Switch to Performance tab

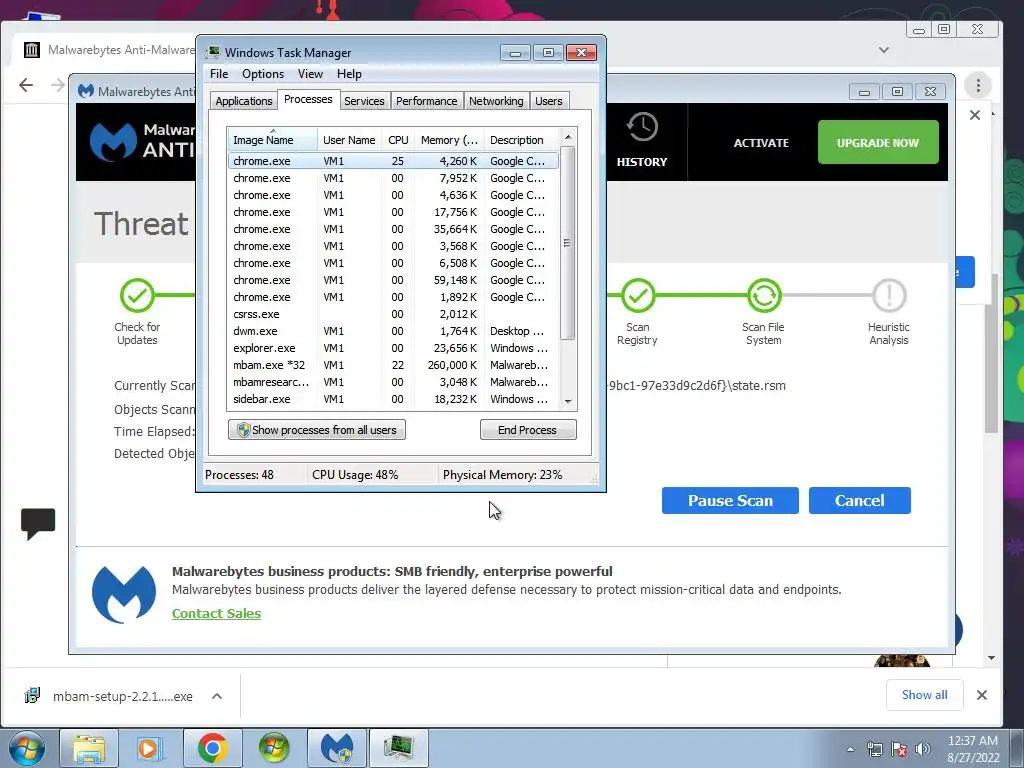click(426, 101)
